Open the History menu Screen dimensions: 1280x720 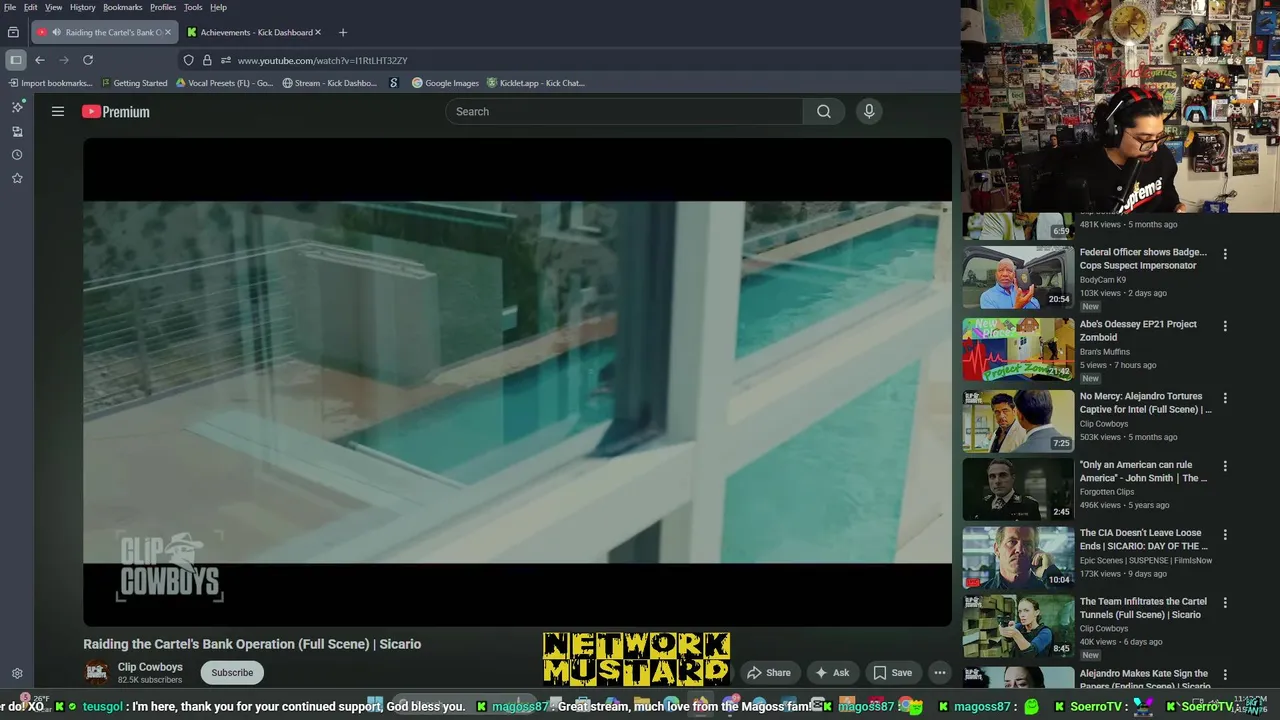point(83,7)
